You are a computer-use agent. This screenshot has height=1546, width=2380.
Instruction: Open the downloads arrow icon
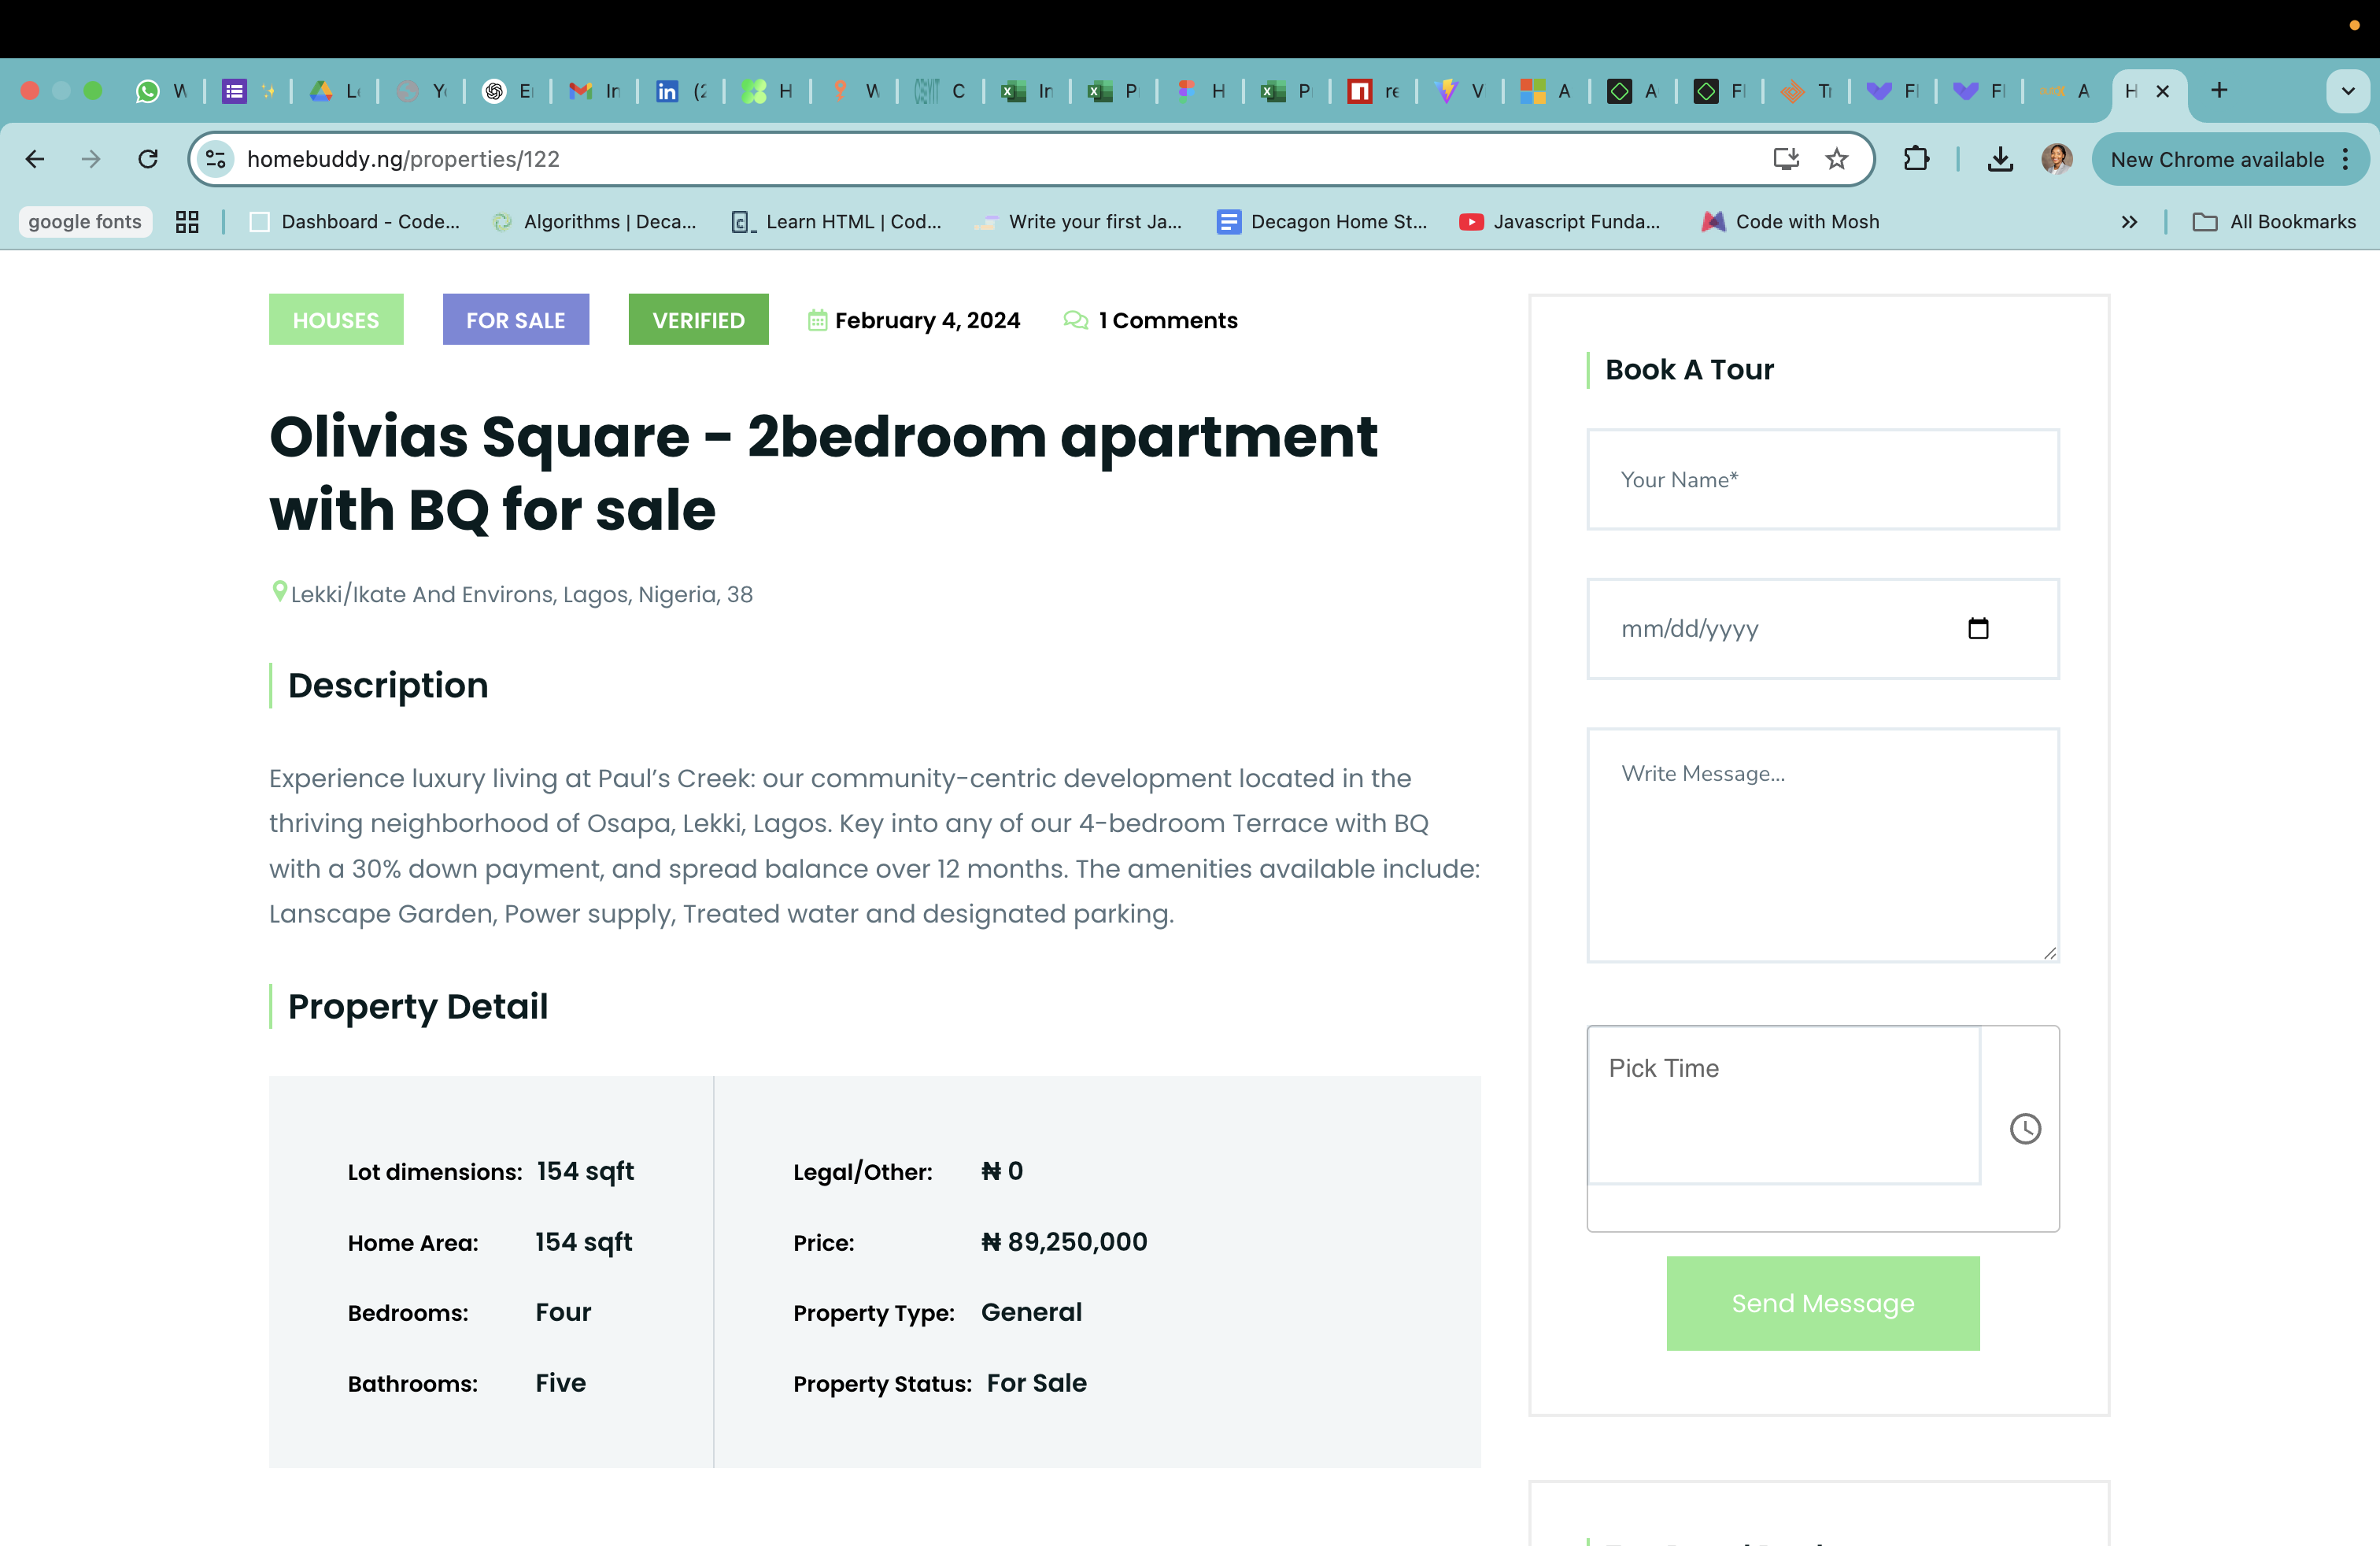tap(1999, 159)
